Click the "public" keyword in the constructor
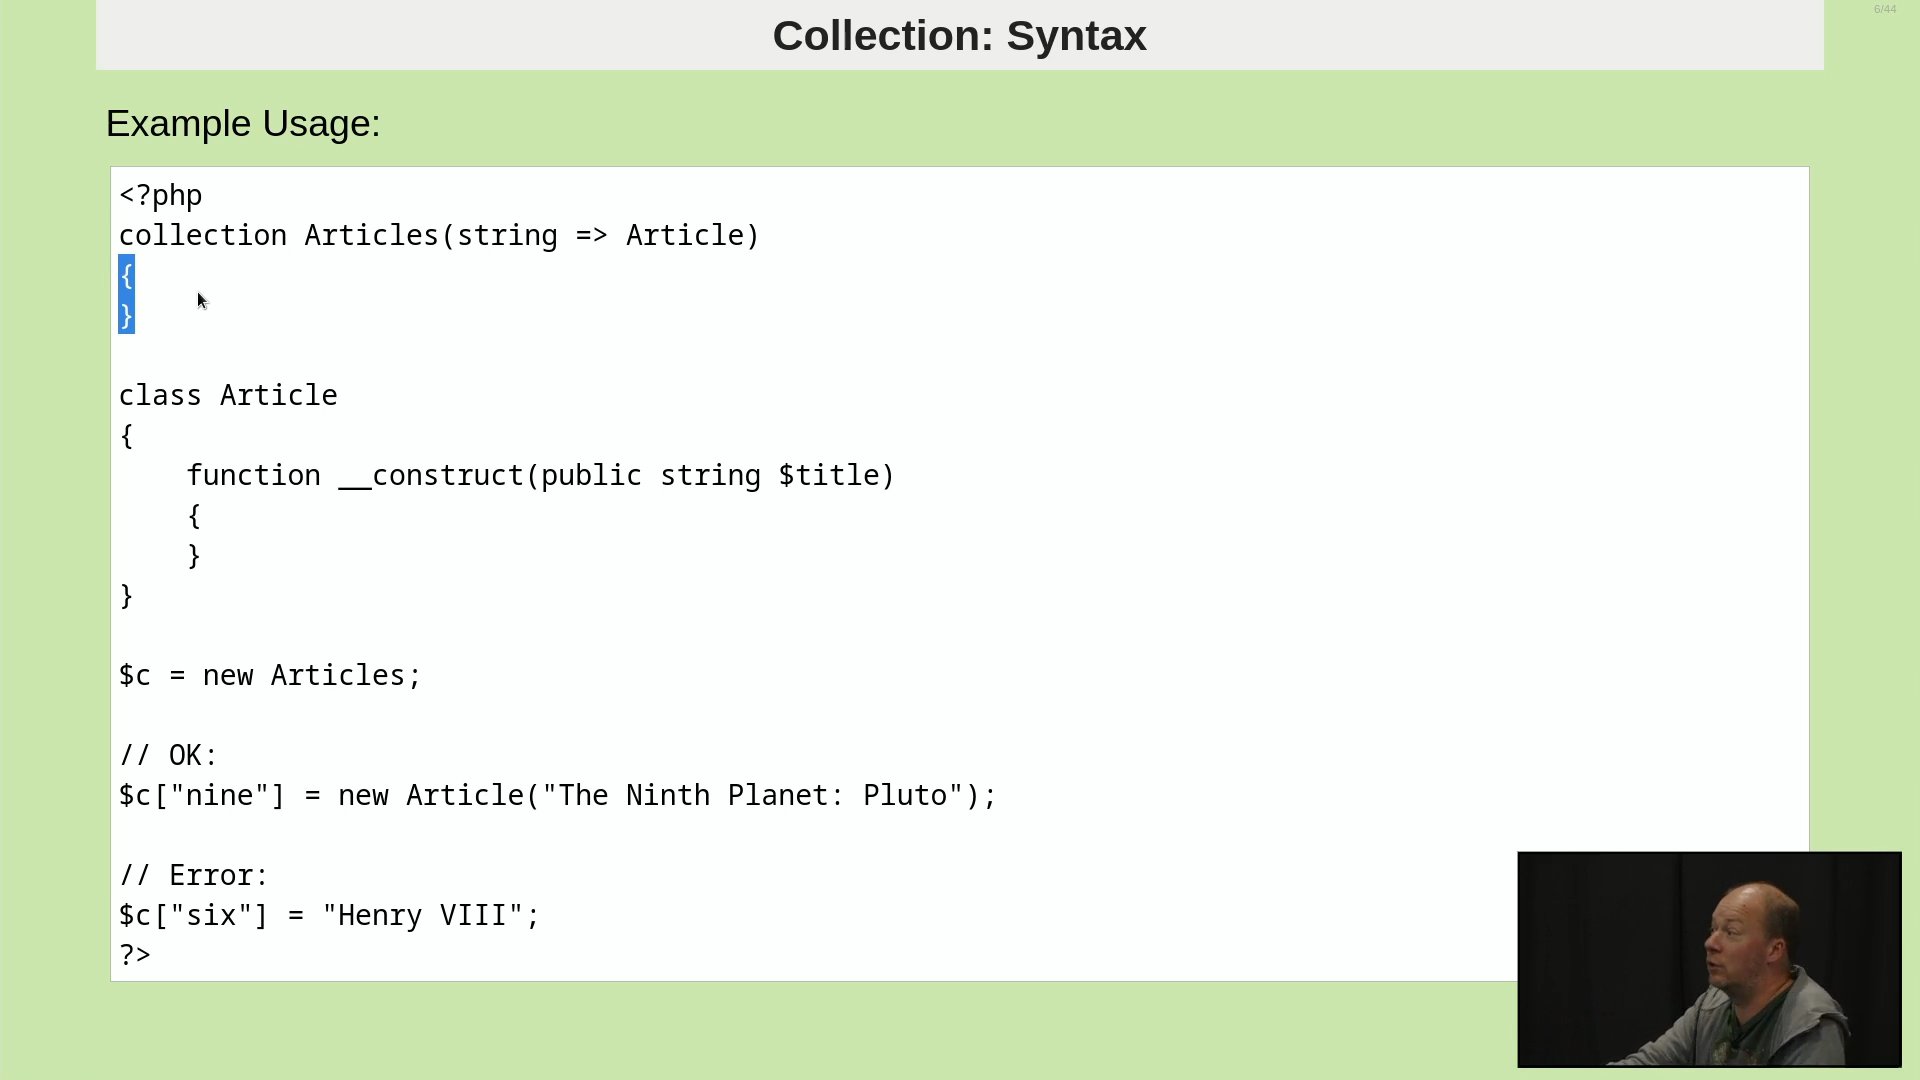Image resolution: width=1920 pixels, height=1080 pixels. tap(590, 476)
